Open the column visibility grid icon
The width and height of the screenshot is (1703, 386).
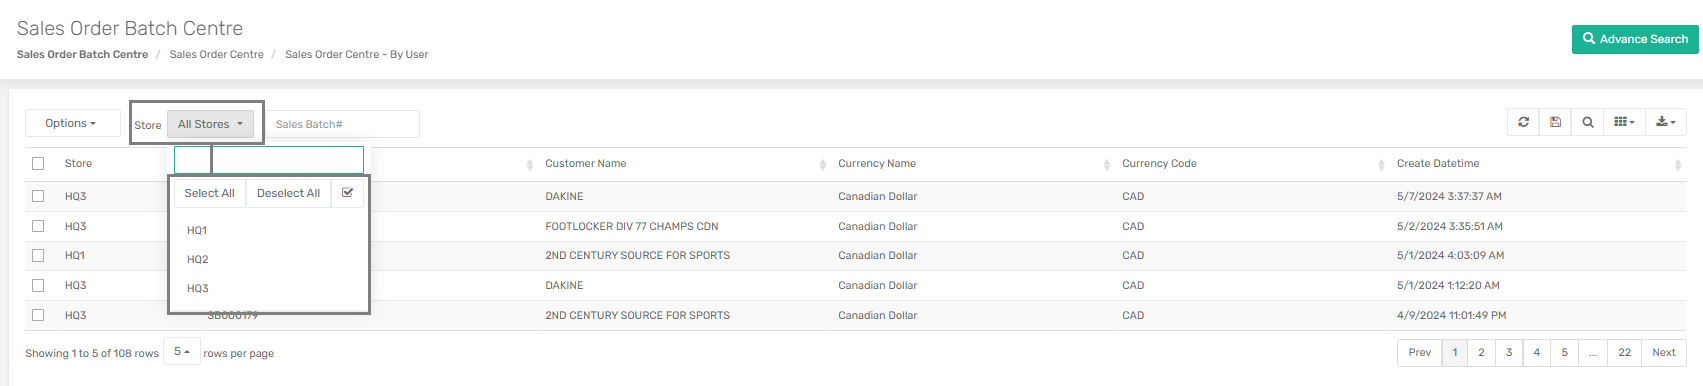click(x=1624, y=122)
